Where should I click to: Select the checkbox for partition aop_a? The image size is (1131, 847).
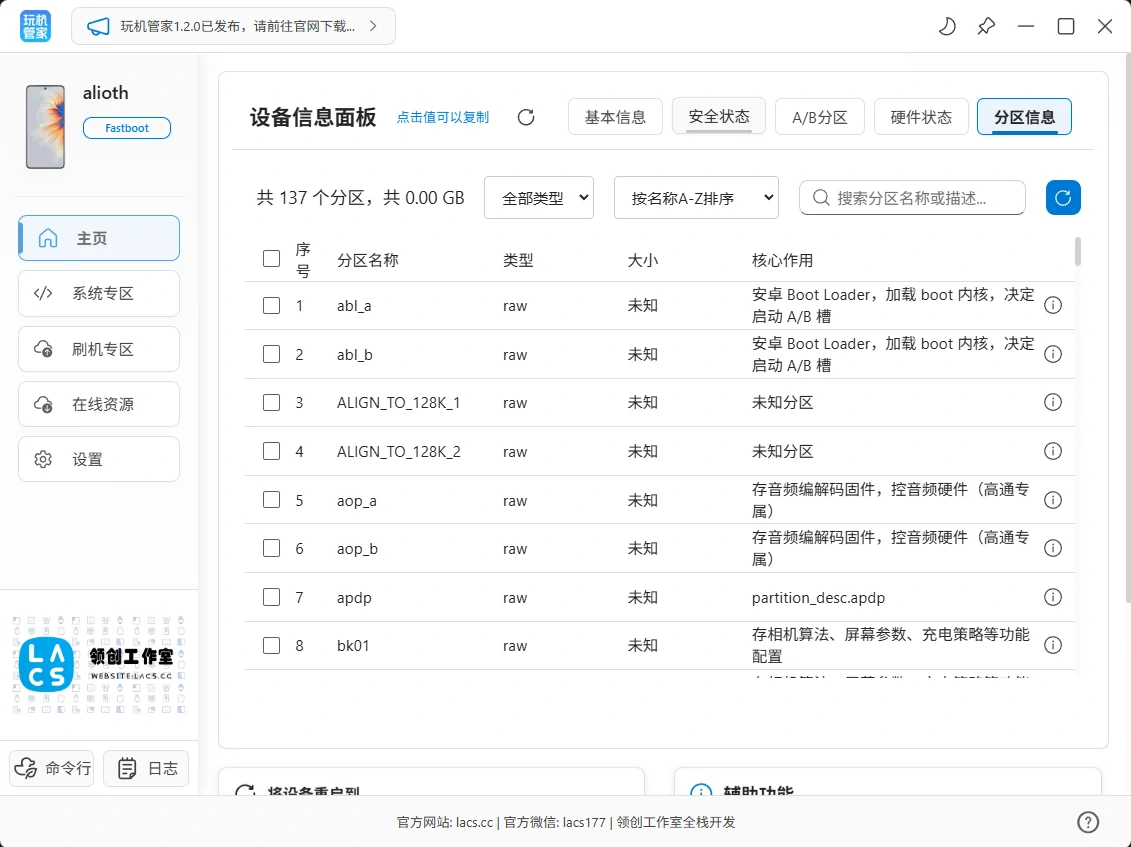271,500
